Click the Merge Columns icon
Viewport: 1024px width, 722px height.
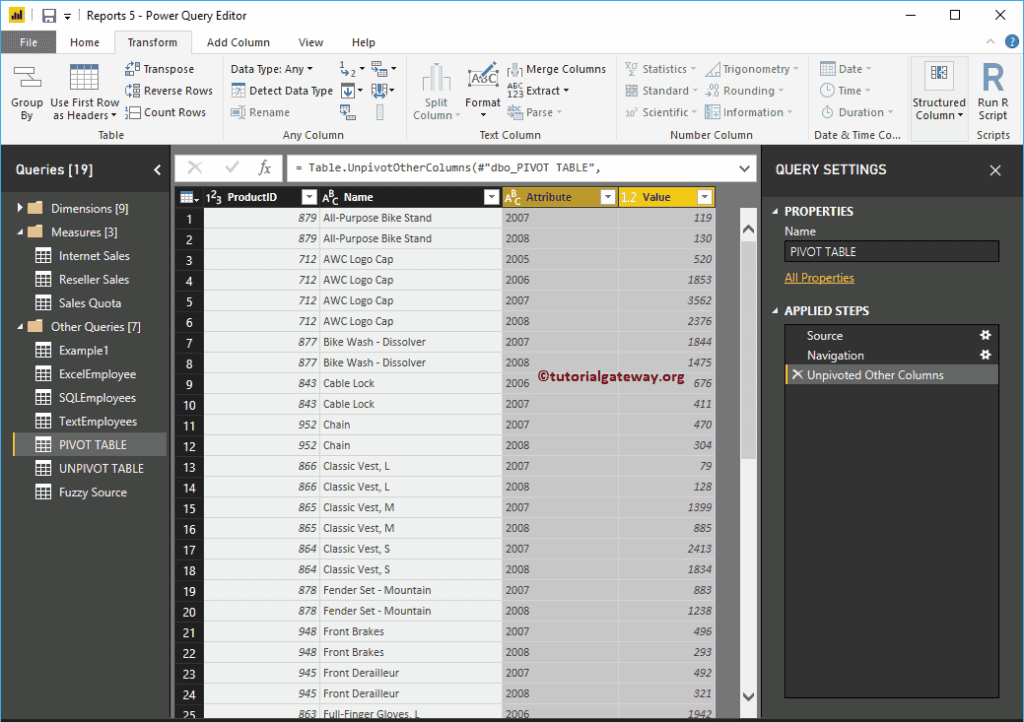(516, 69)
